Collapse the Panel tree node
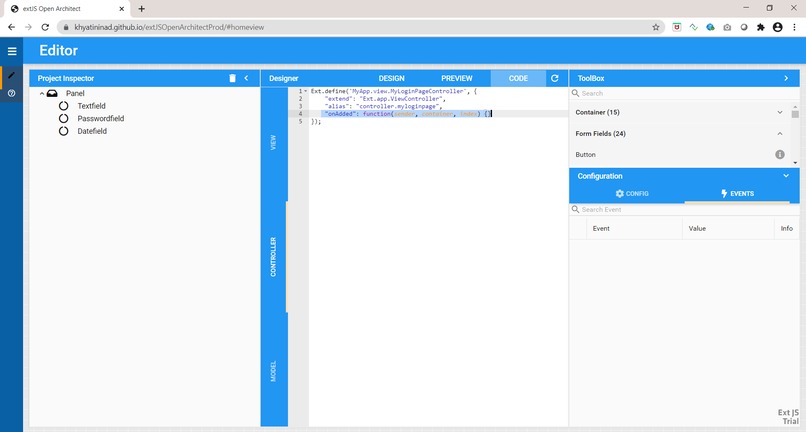The height and width of the screenshot is (432, 806). click(42, 94)
